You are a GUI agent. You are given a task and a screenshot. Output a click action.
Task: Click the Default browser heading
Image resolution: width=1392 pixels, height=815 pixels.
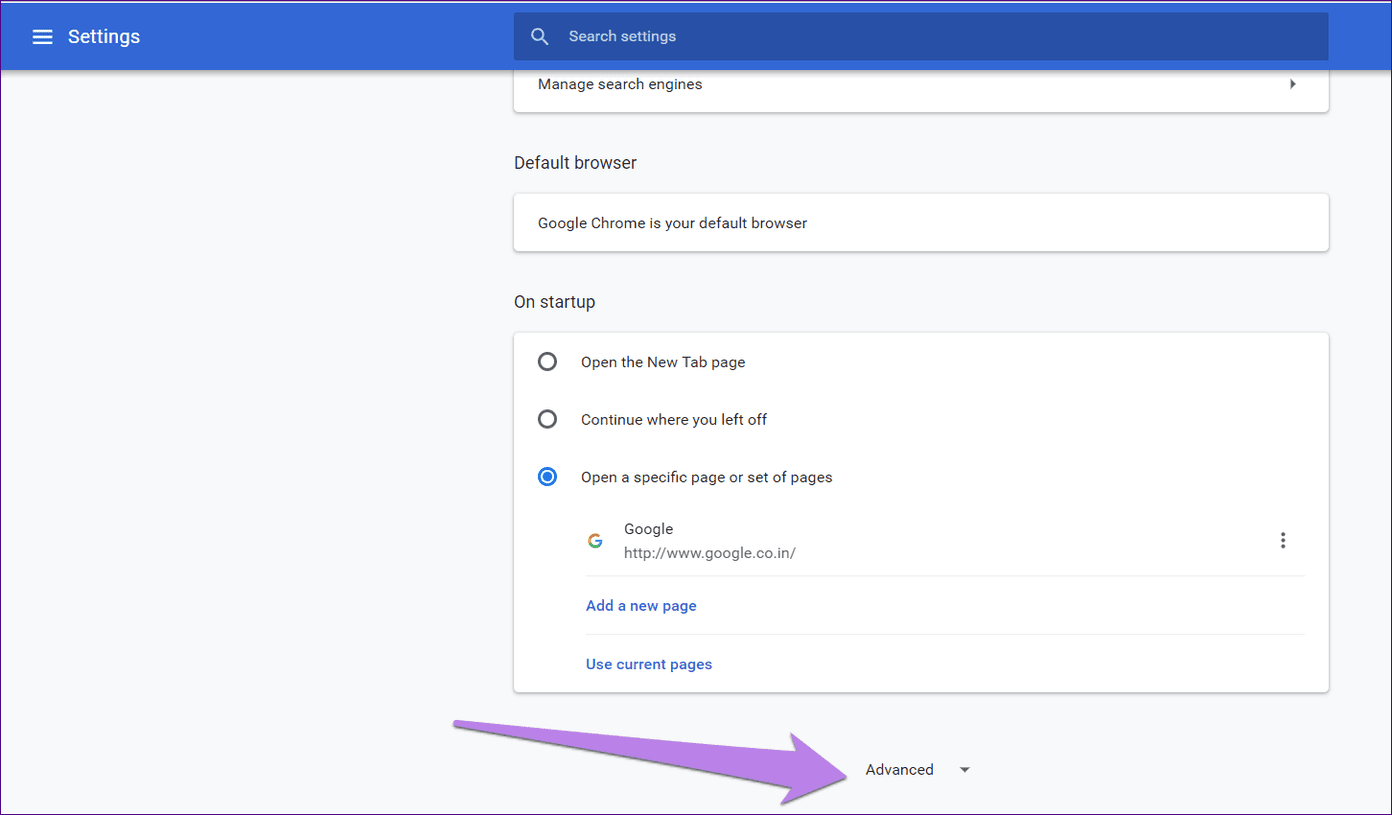pos(575,163)
